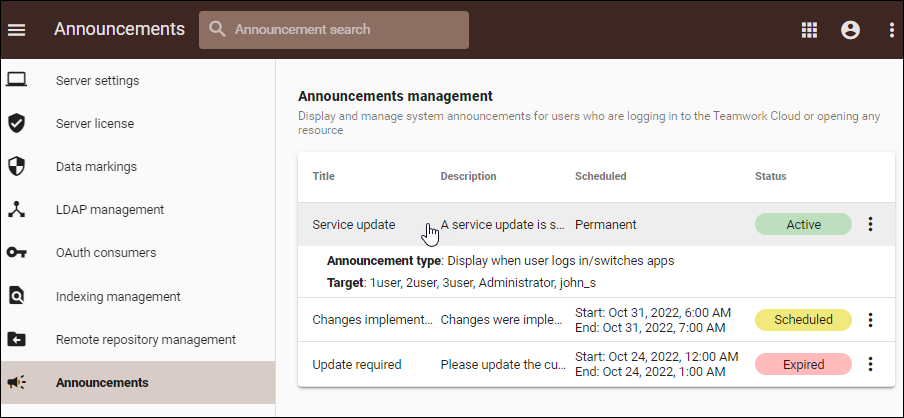
Task: Click the Scheduled status badge
Action: 803,320
